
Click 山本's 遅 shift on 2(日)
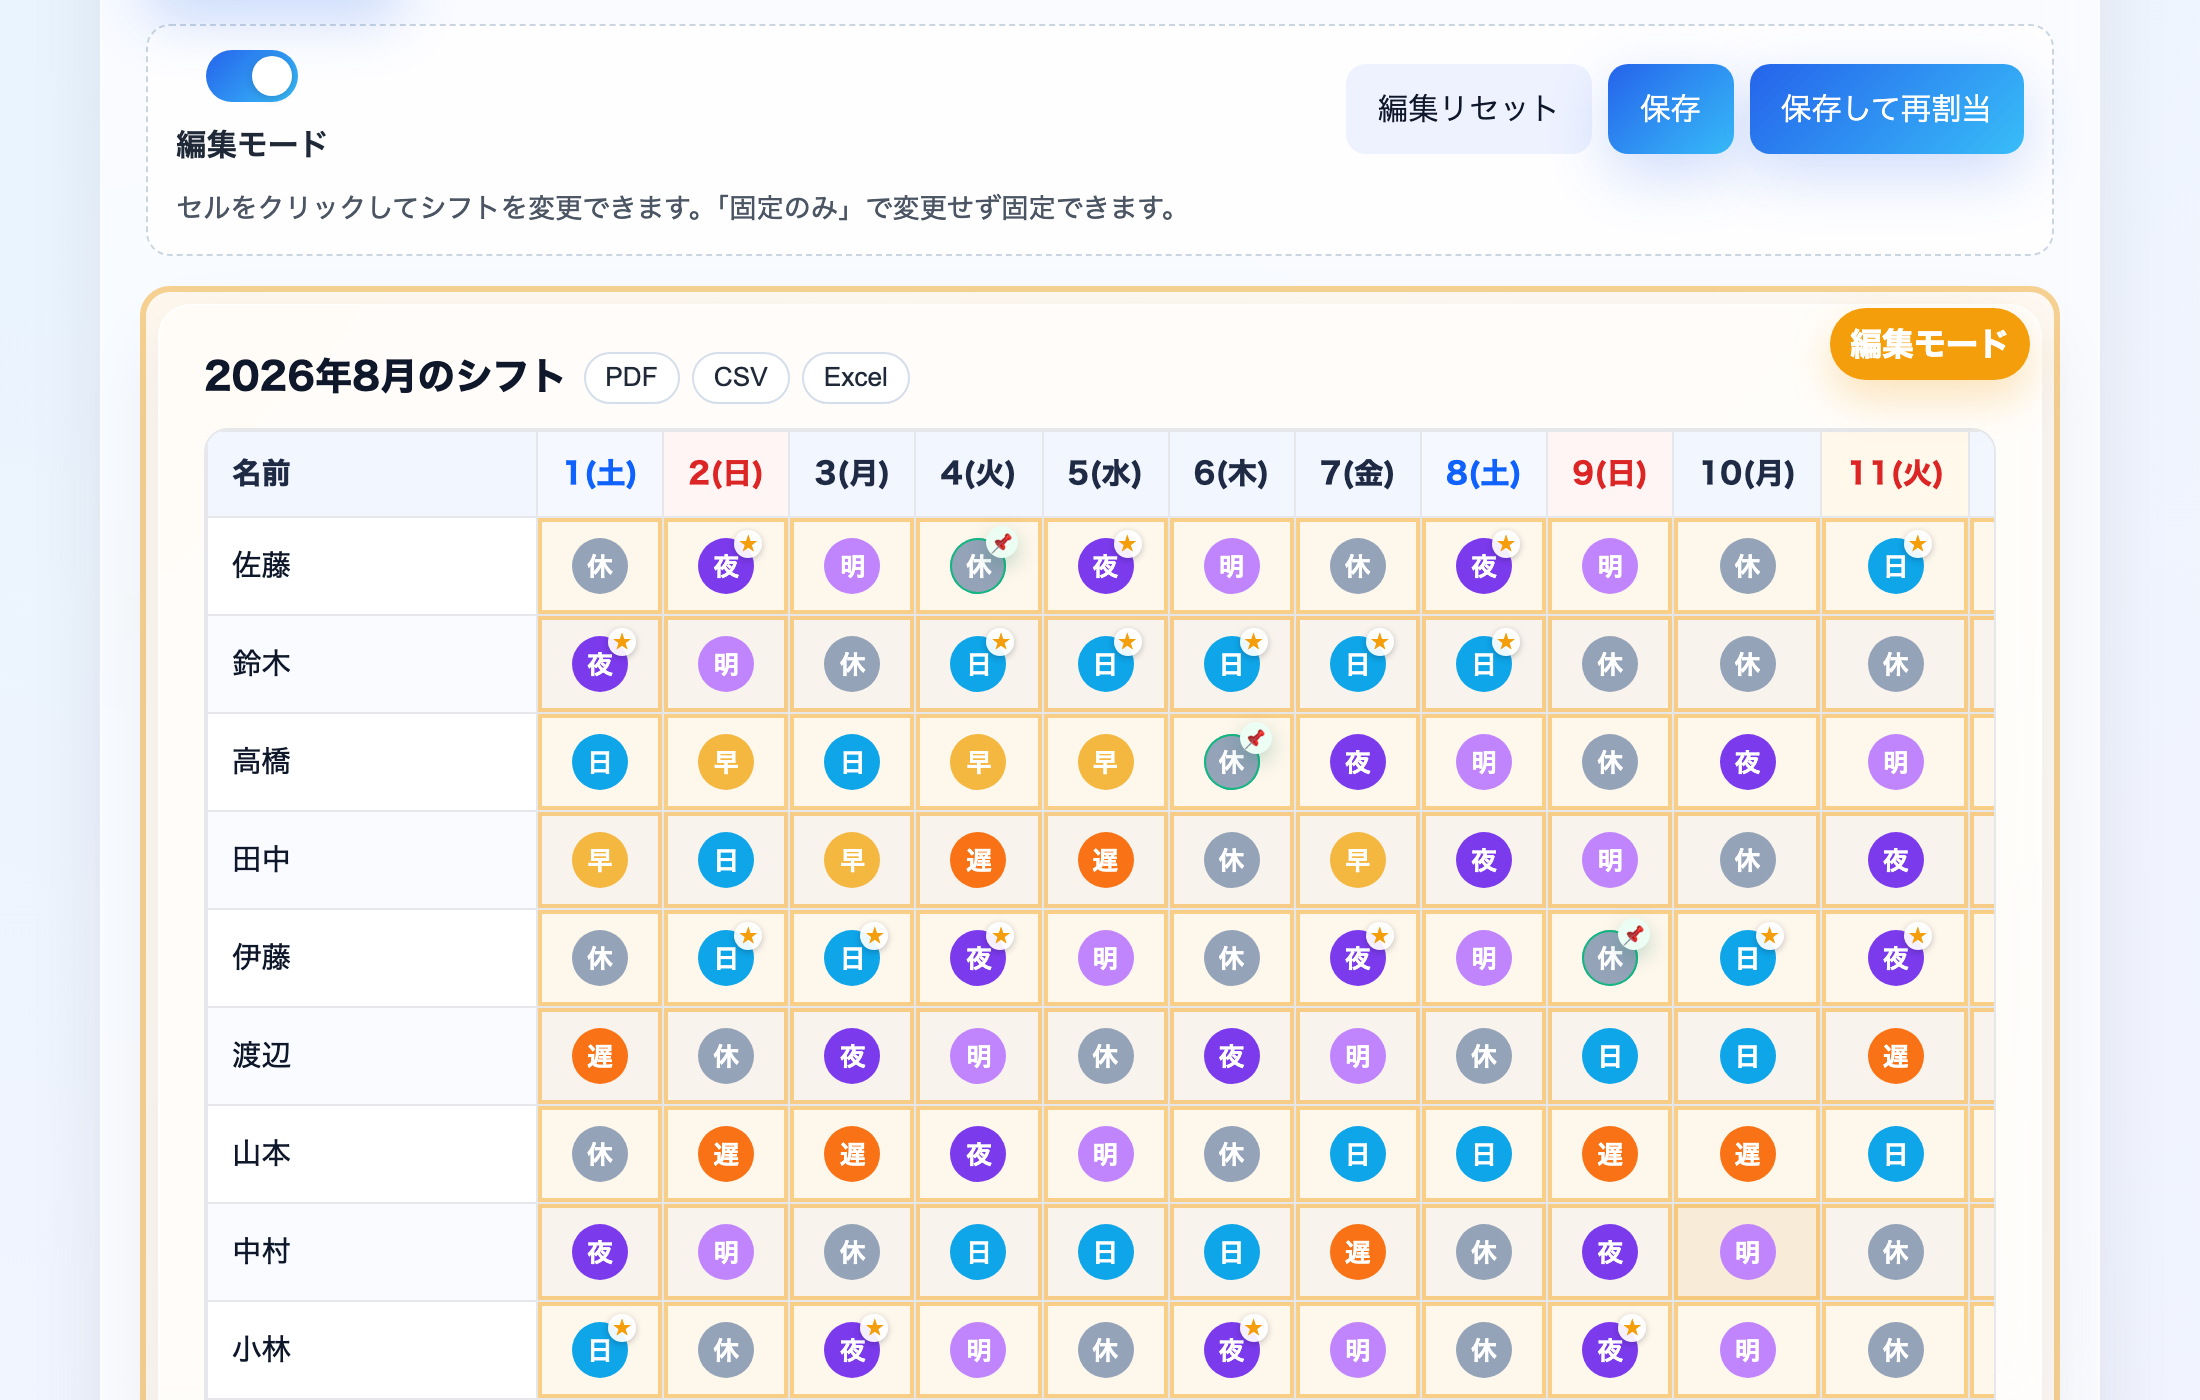coord(726,1154)
